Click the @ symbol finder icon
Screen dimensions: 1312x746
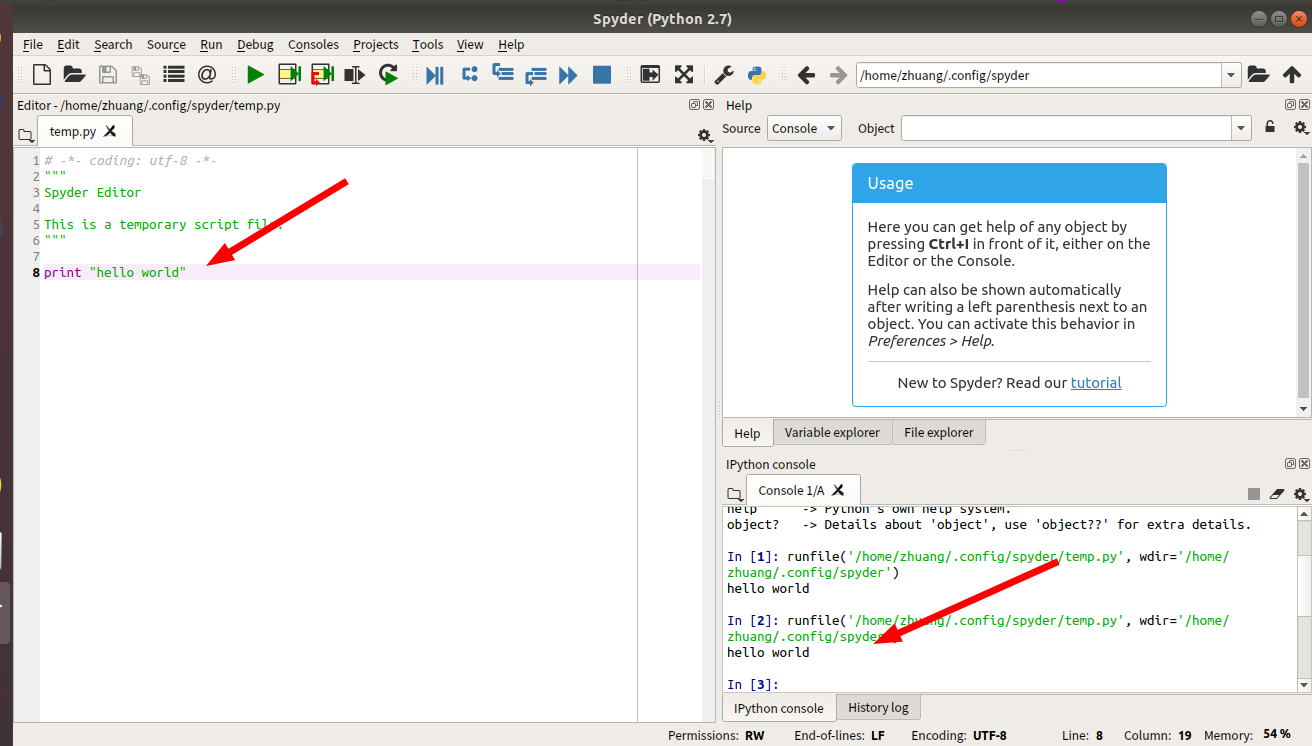[207, 74]
